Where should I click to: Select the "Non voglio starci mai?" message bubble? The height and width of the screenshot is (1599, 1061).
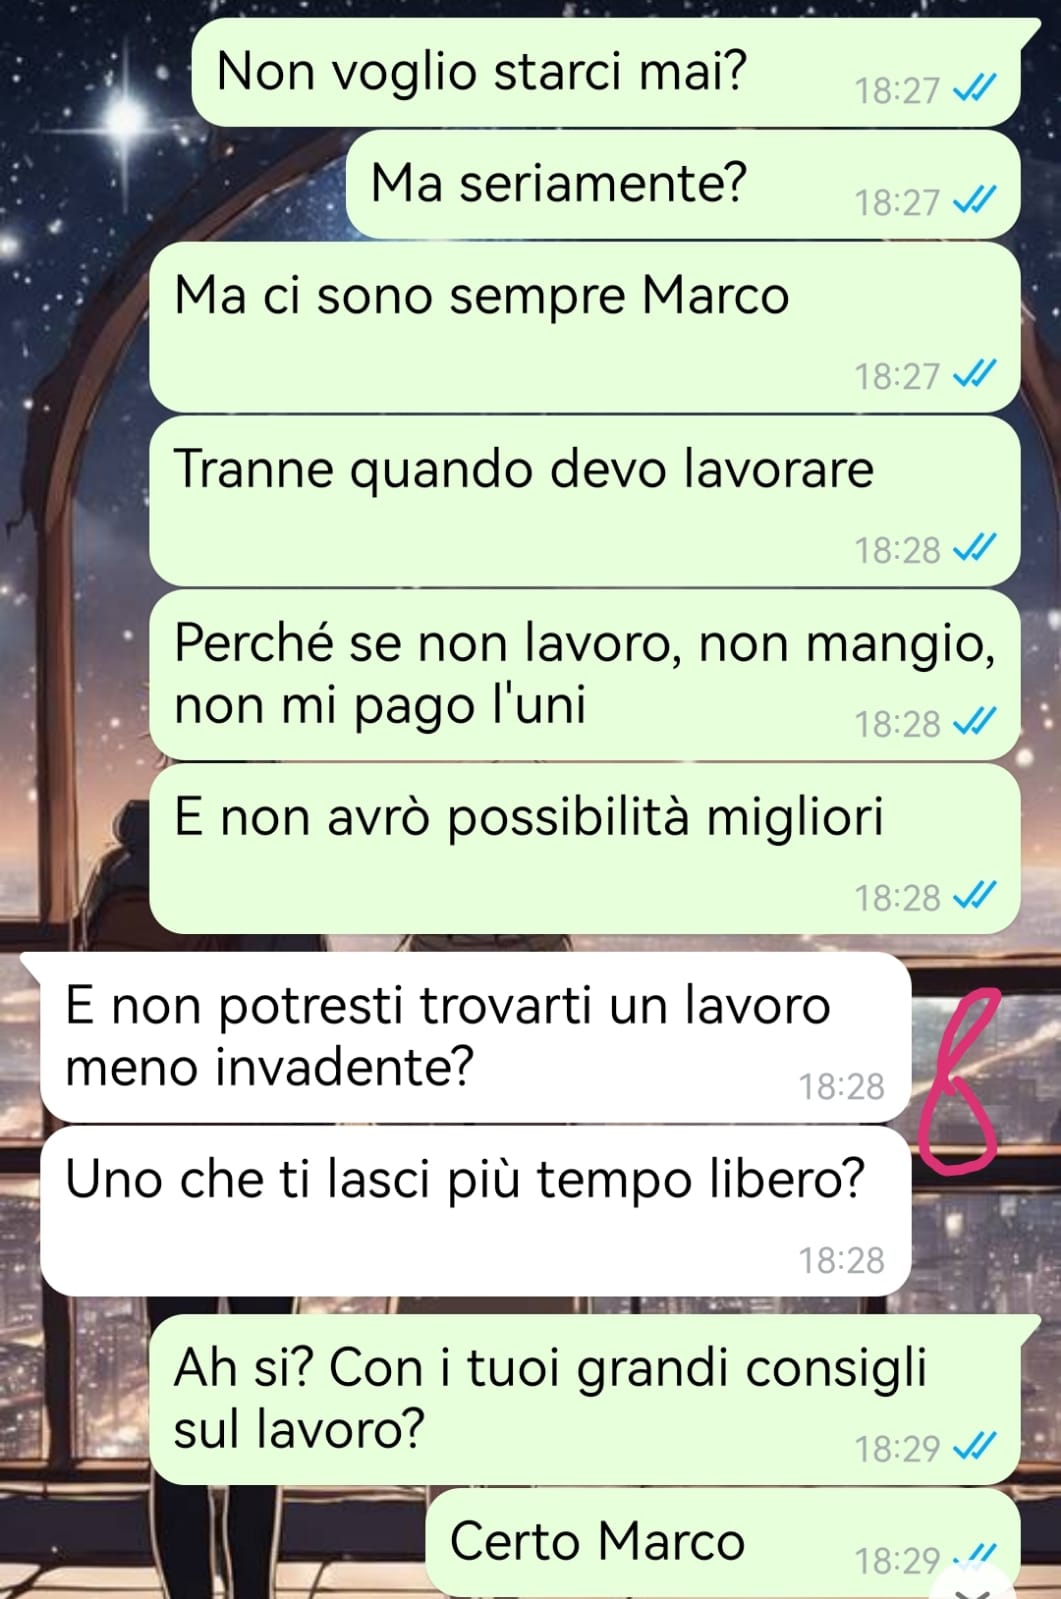pos(606,72)
